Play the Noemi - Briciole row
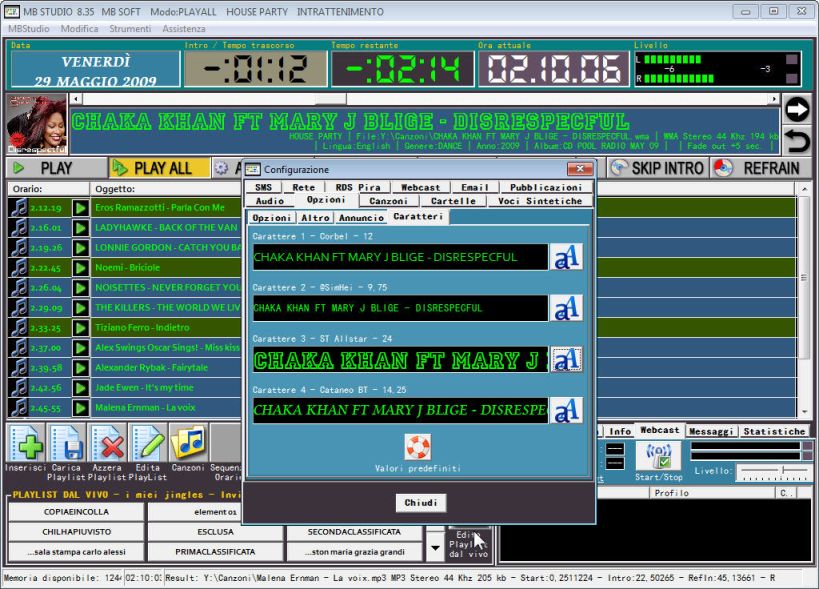819x589 pixels. point(80,268)
